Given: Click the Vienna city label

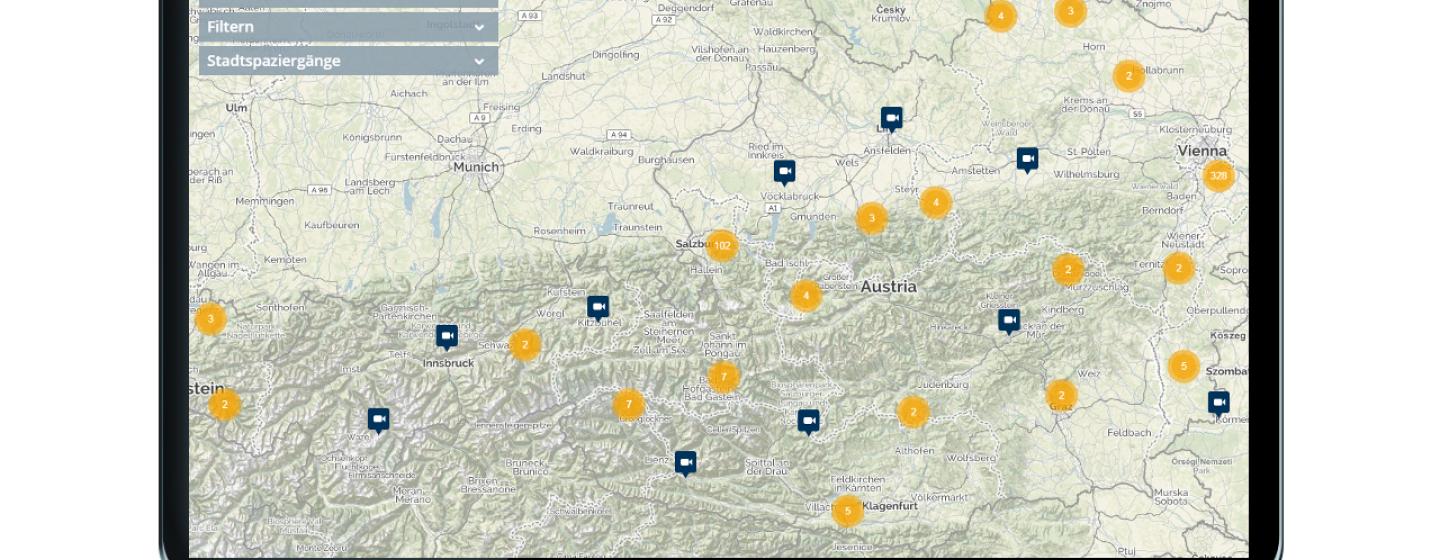Looking at the screenshot, I should tap(1202, 150).
